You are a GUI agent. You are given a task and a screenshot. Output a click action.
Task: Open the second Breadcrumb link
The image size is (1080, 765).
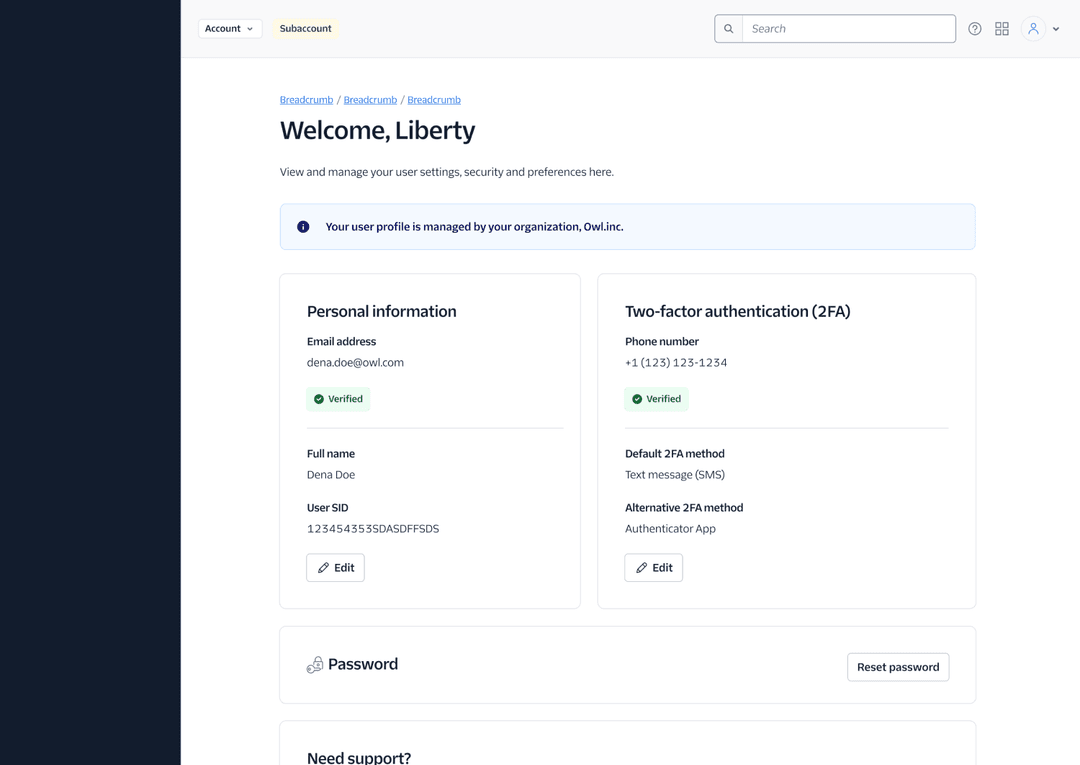click(370, 100)
